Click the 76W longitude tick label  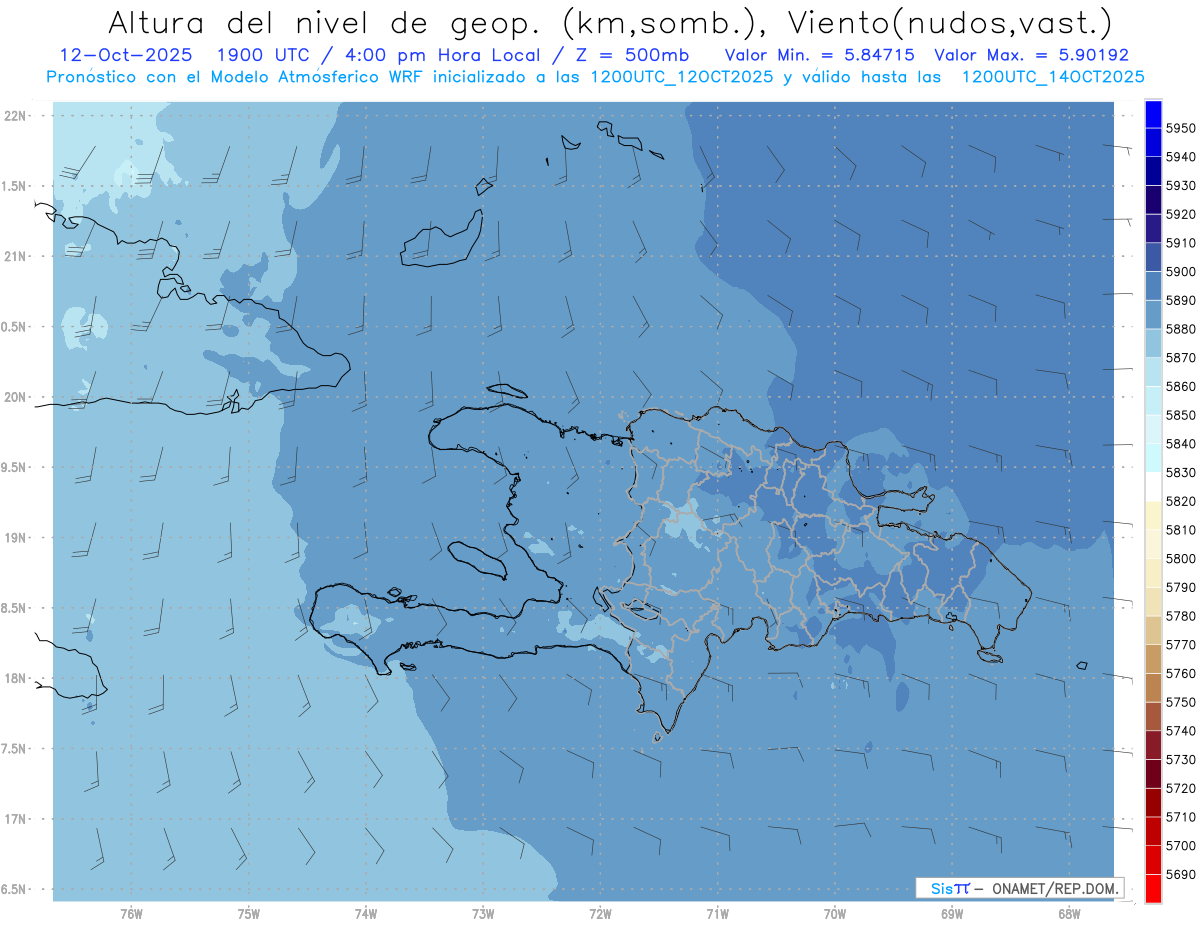pyautogui.click(x=131, y=913)
